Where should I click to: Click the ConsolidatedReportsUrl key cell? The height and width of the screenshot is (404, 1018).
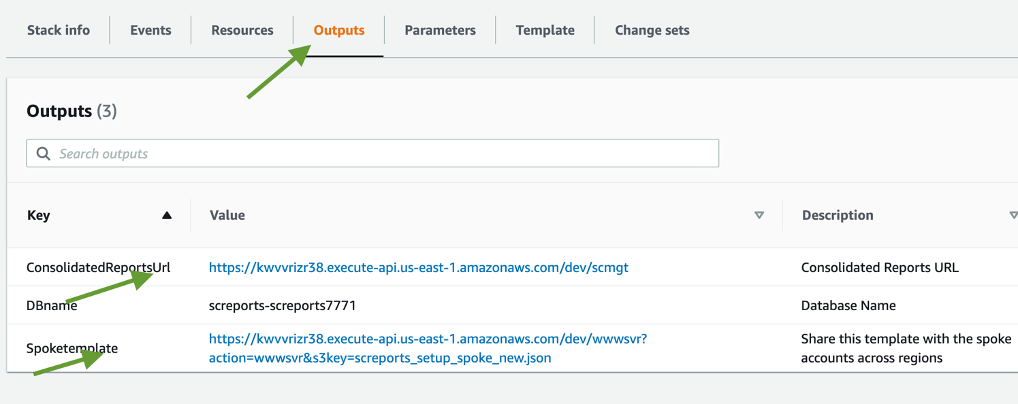coord(98,268)
